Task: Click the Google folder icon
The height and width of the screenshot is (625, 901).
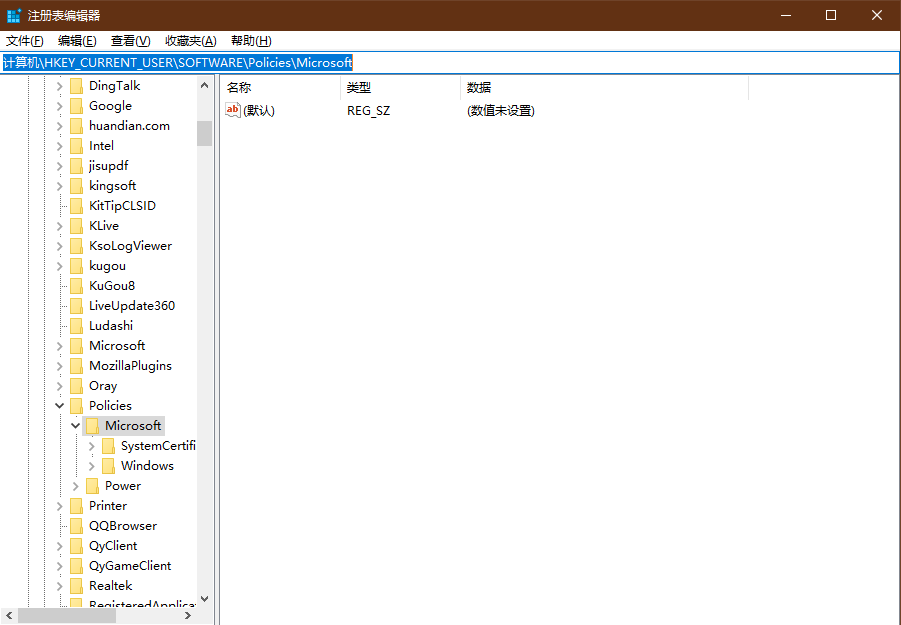Action: (x=76, y=106)
